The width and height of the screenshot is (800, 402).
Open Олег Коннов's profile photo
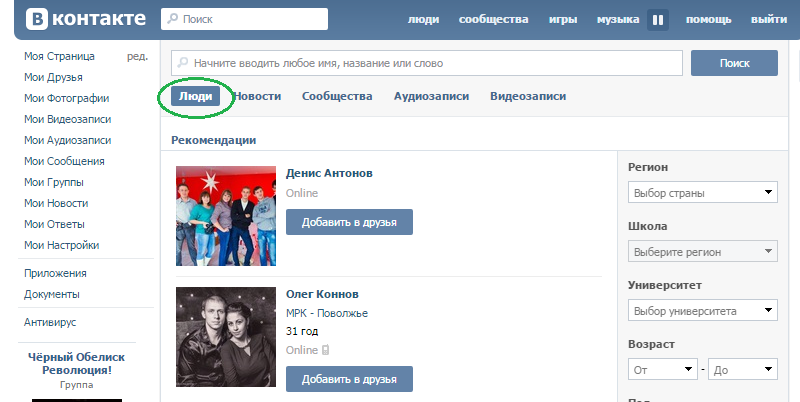pyautogui.click(x=226, y=338)
